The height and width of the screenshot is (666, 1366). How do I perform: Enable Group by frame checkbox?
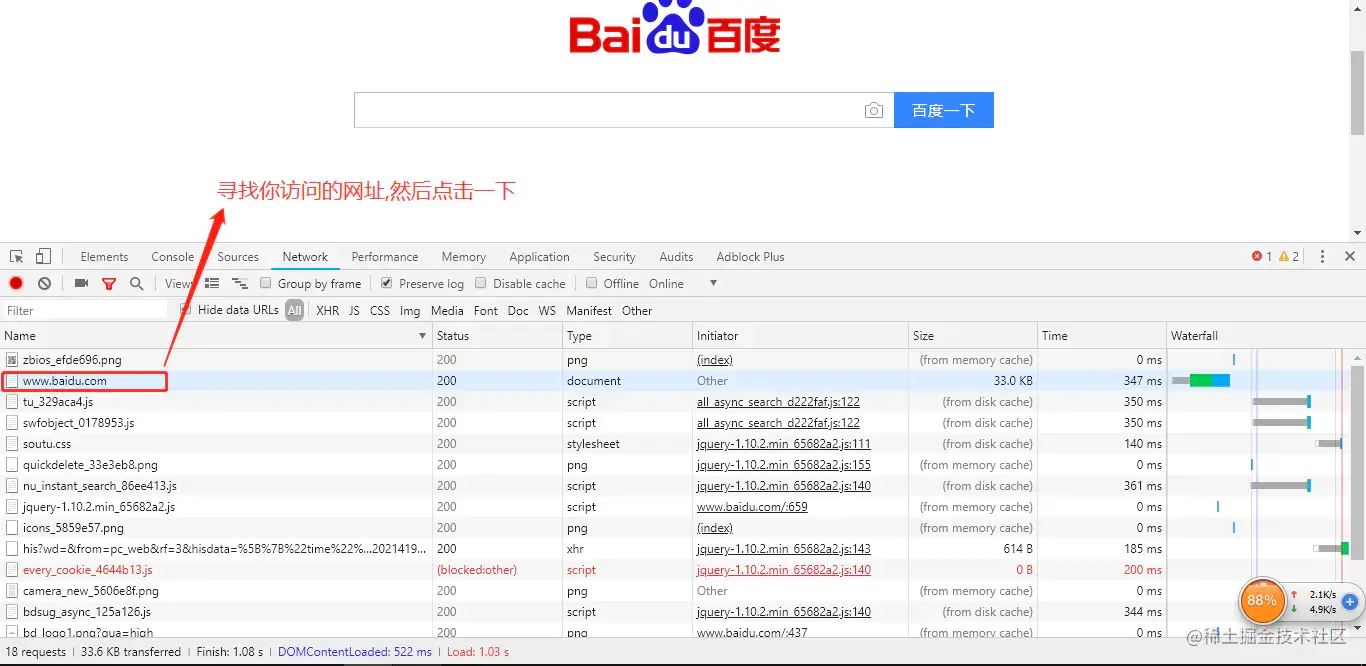[x=266, y=283]
